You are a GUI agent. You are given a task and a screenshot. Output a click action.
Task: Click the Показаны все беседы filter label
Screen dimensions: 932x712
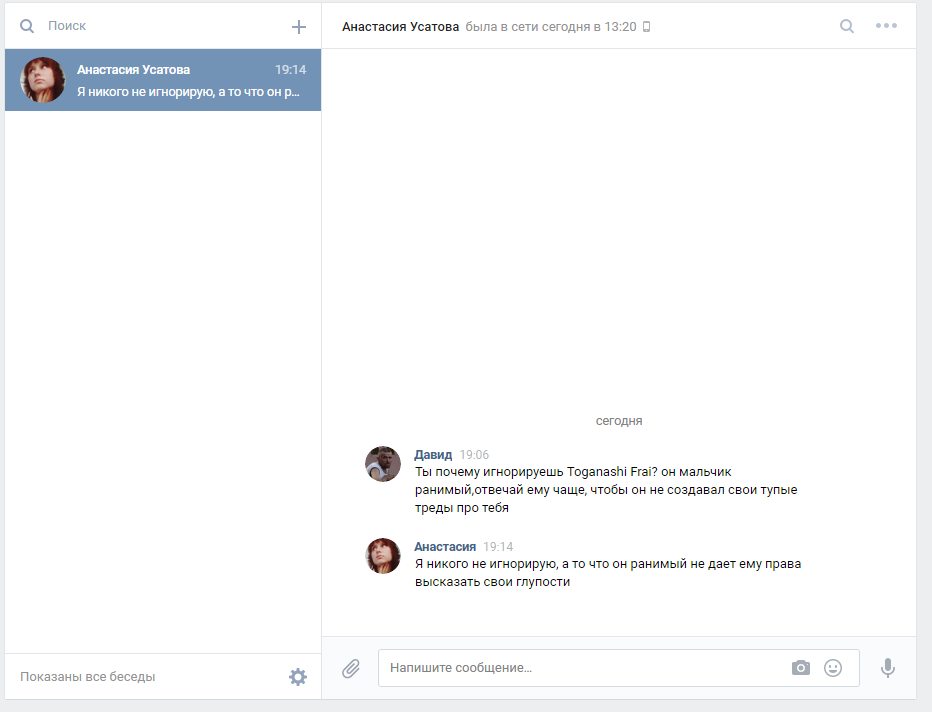coord(87,676)
